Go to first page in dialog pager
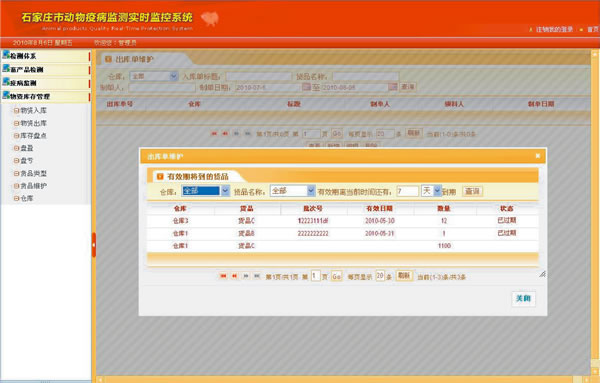 (223, 276)
